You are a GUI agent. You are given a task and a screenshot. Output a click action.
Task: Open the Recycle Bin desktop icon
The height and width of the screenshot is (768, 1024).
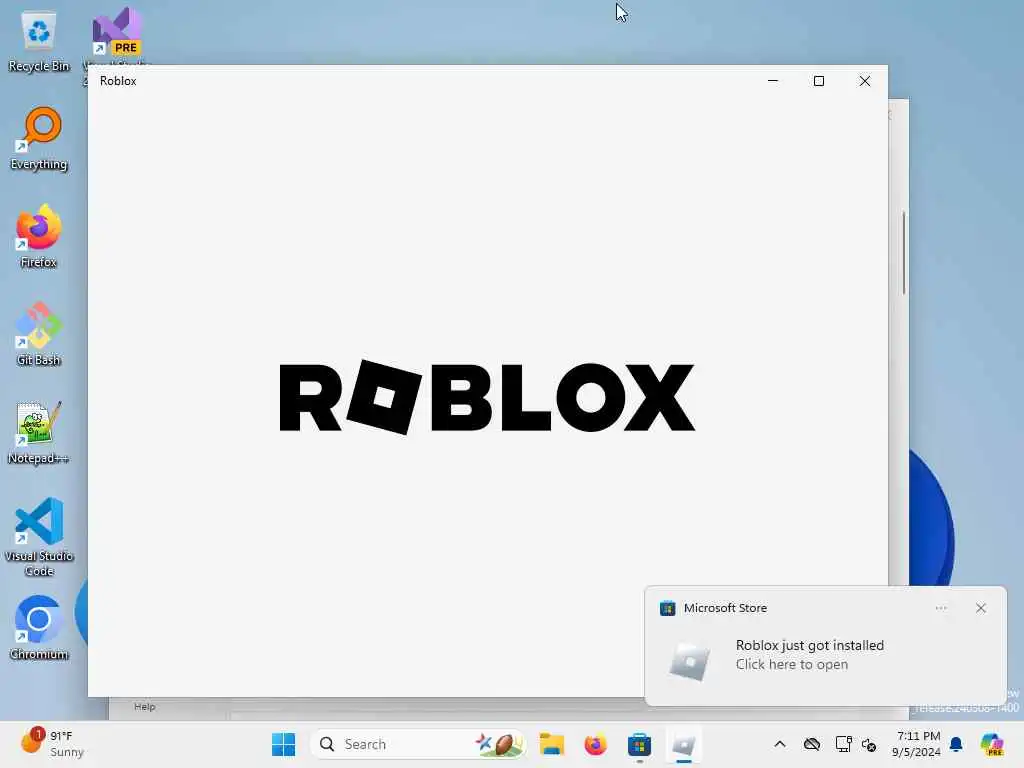pos(39,42)
